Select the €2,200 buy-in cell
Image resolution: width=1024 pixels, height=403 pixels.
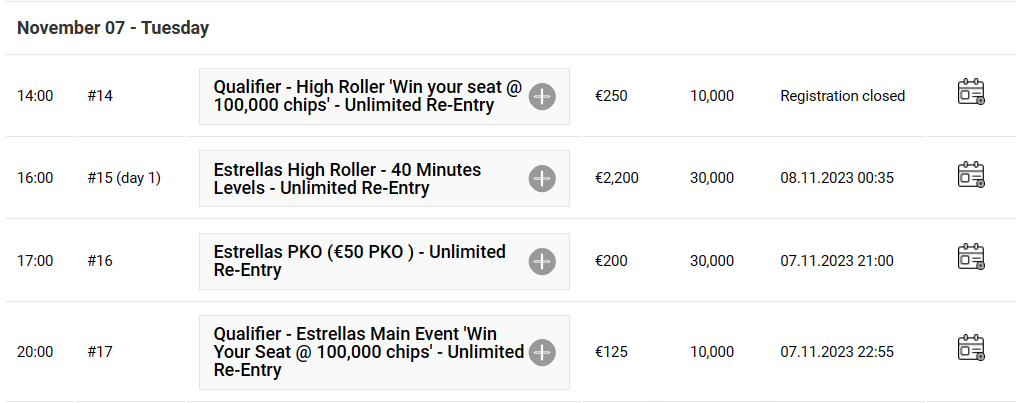[616, 178]
